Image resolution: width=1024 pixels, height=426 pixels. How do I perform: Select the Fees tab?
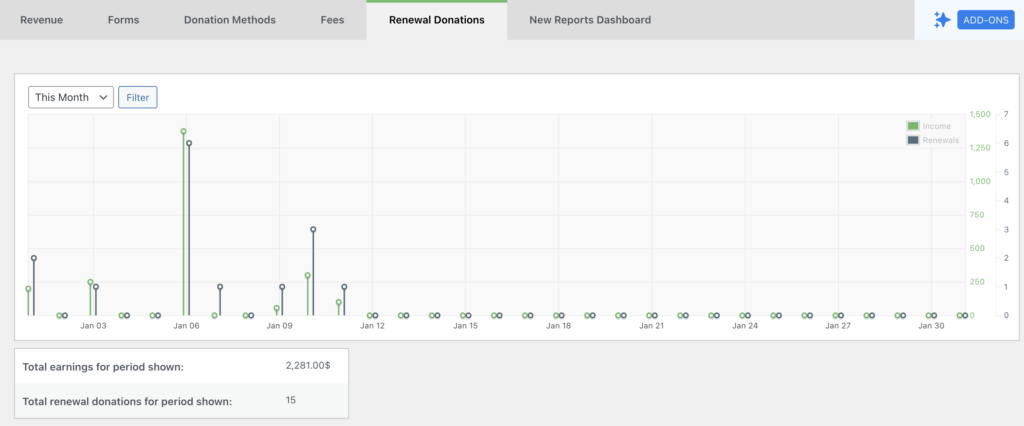(332, 20)
